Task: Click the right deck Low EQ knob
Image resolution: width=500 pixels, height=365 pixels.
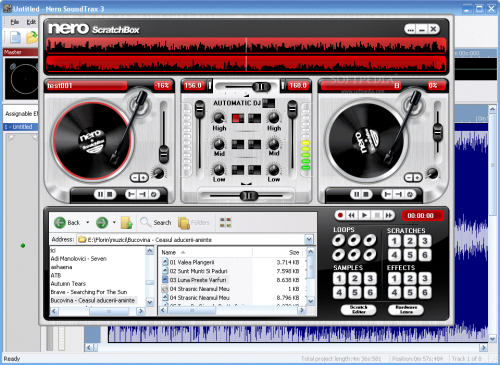Action: (x=274, y=170)
